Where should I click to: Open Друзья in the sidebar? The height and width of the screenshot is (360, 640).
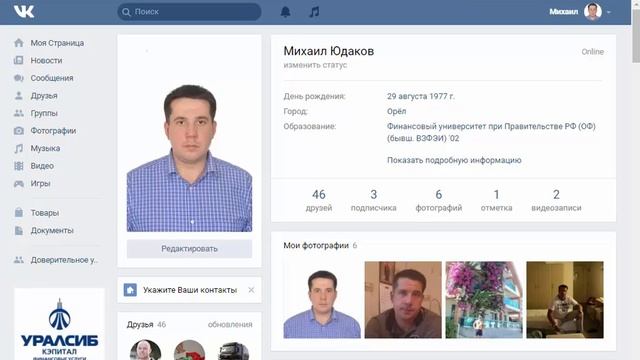(44, 96)
